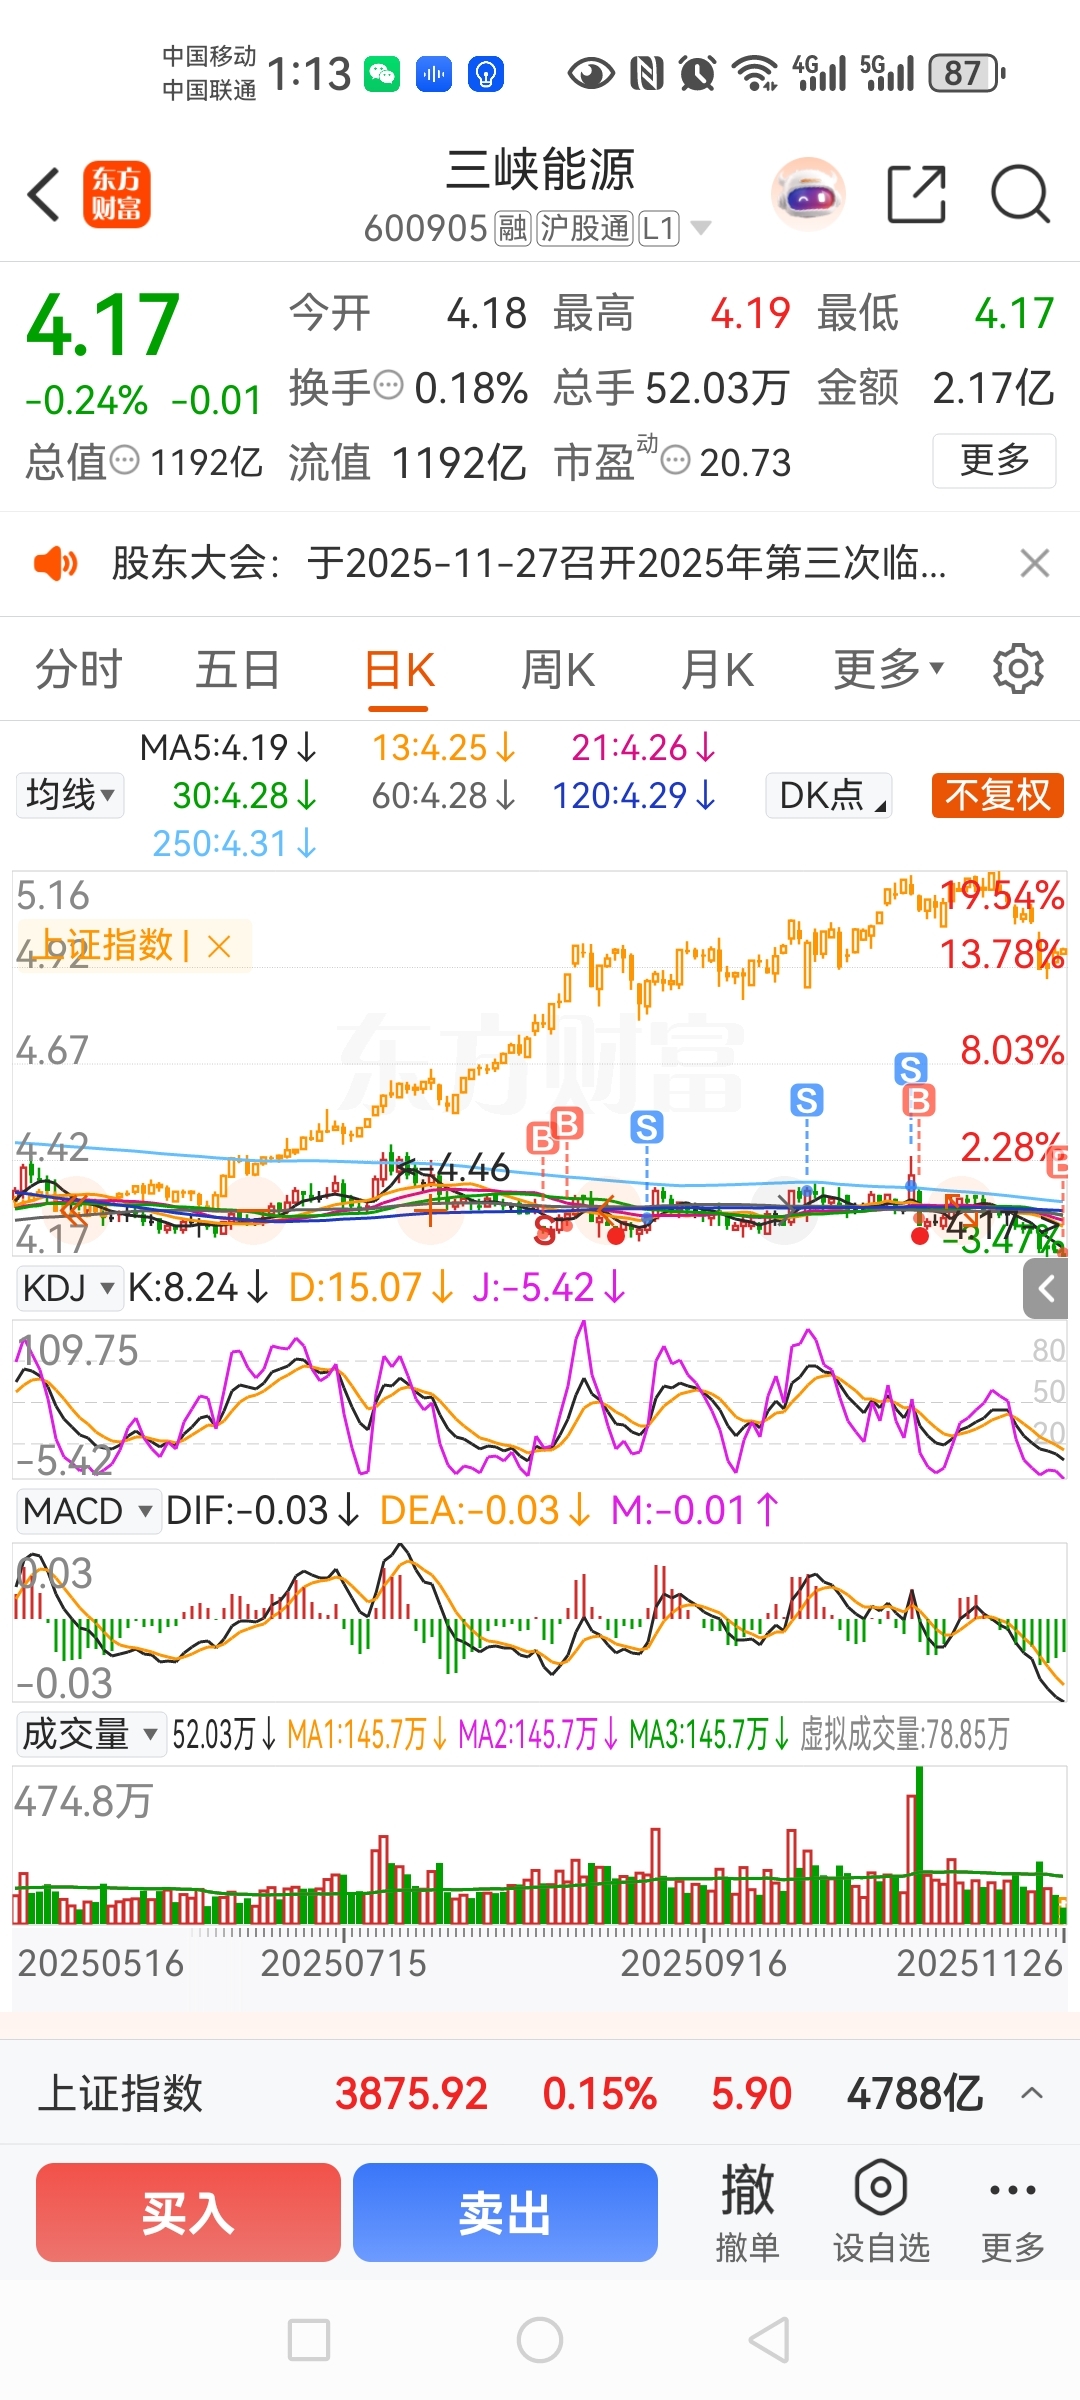Screen dimensions: 1080x2400
Task: Open the DK点 selector
Action: 829,796
